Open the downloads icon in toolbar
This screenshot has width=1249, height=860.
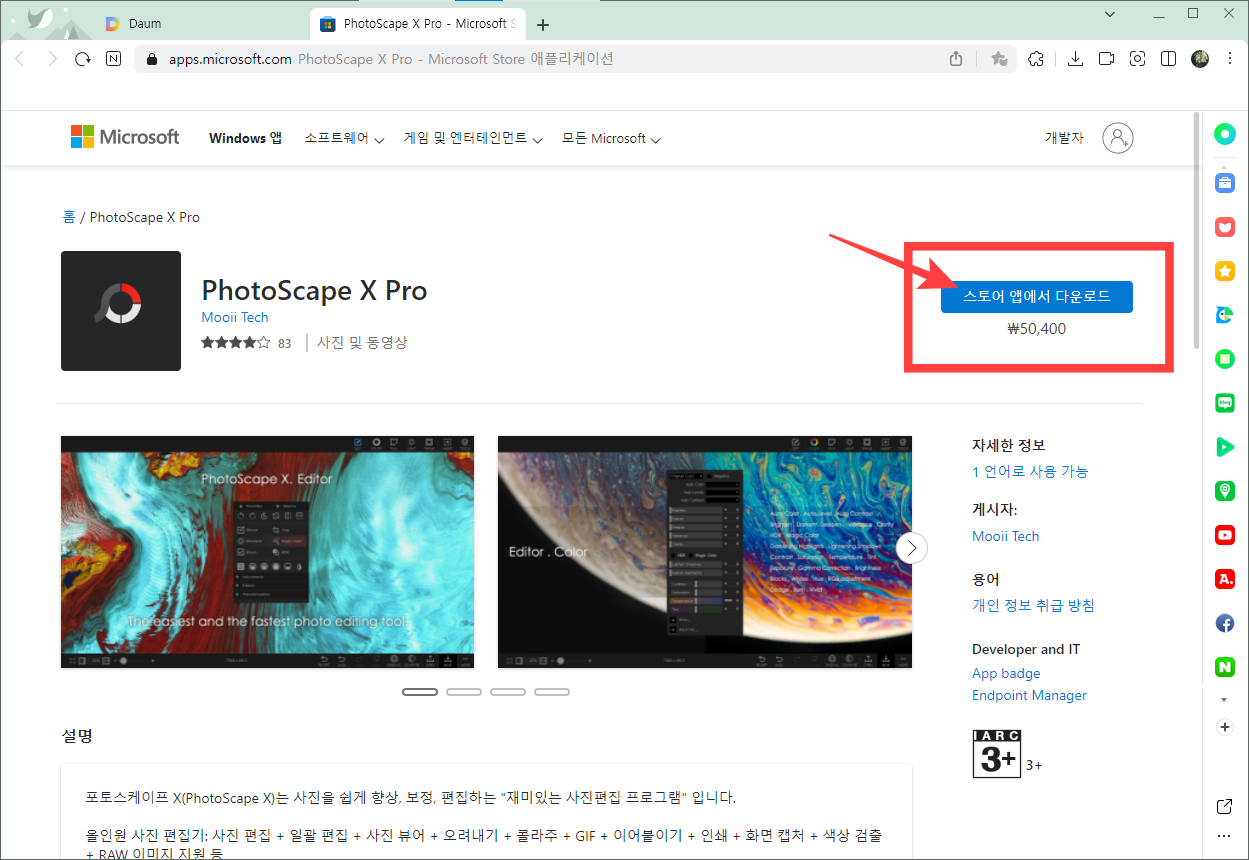pos(1075,59)
